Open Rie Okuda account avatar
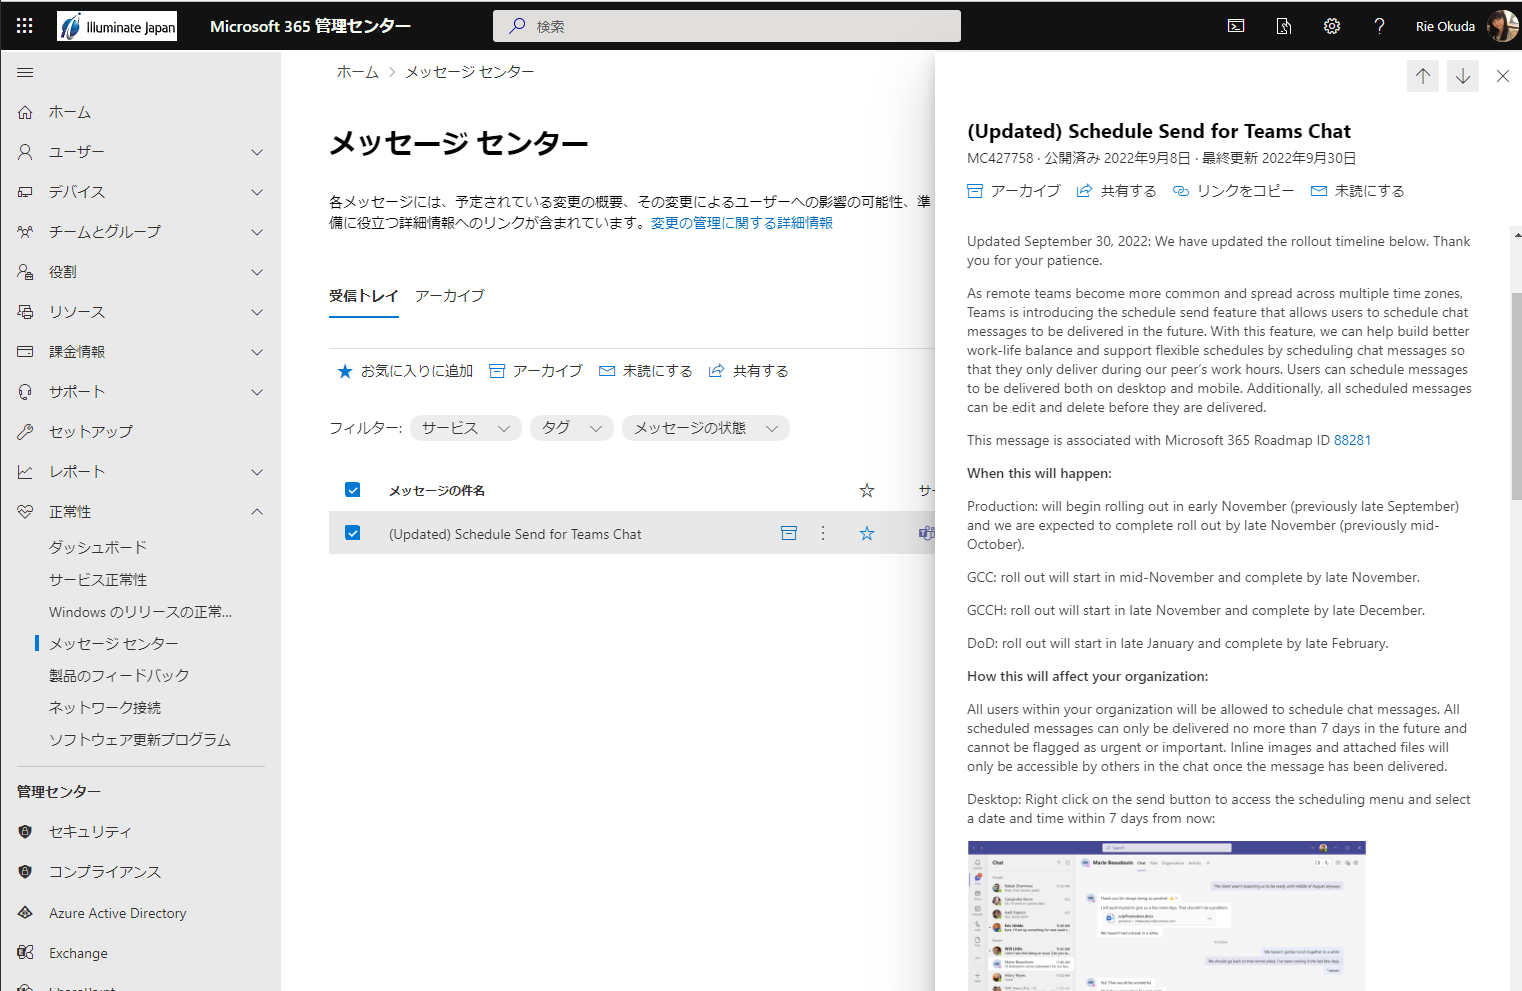The width and height of the screenshot is (1522, 991). (x=1502, y=26)
